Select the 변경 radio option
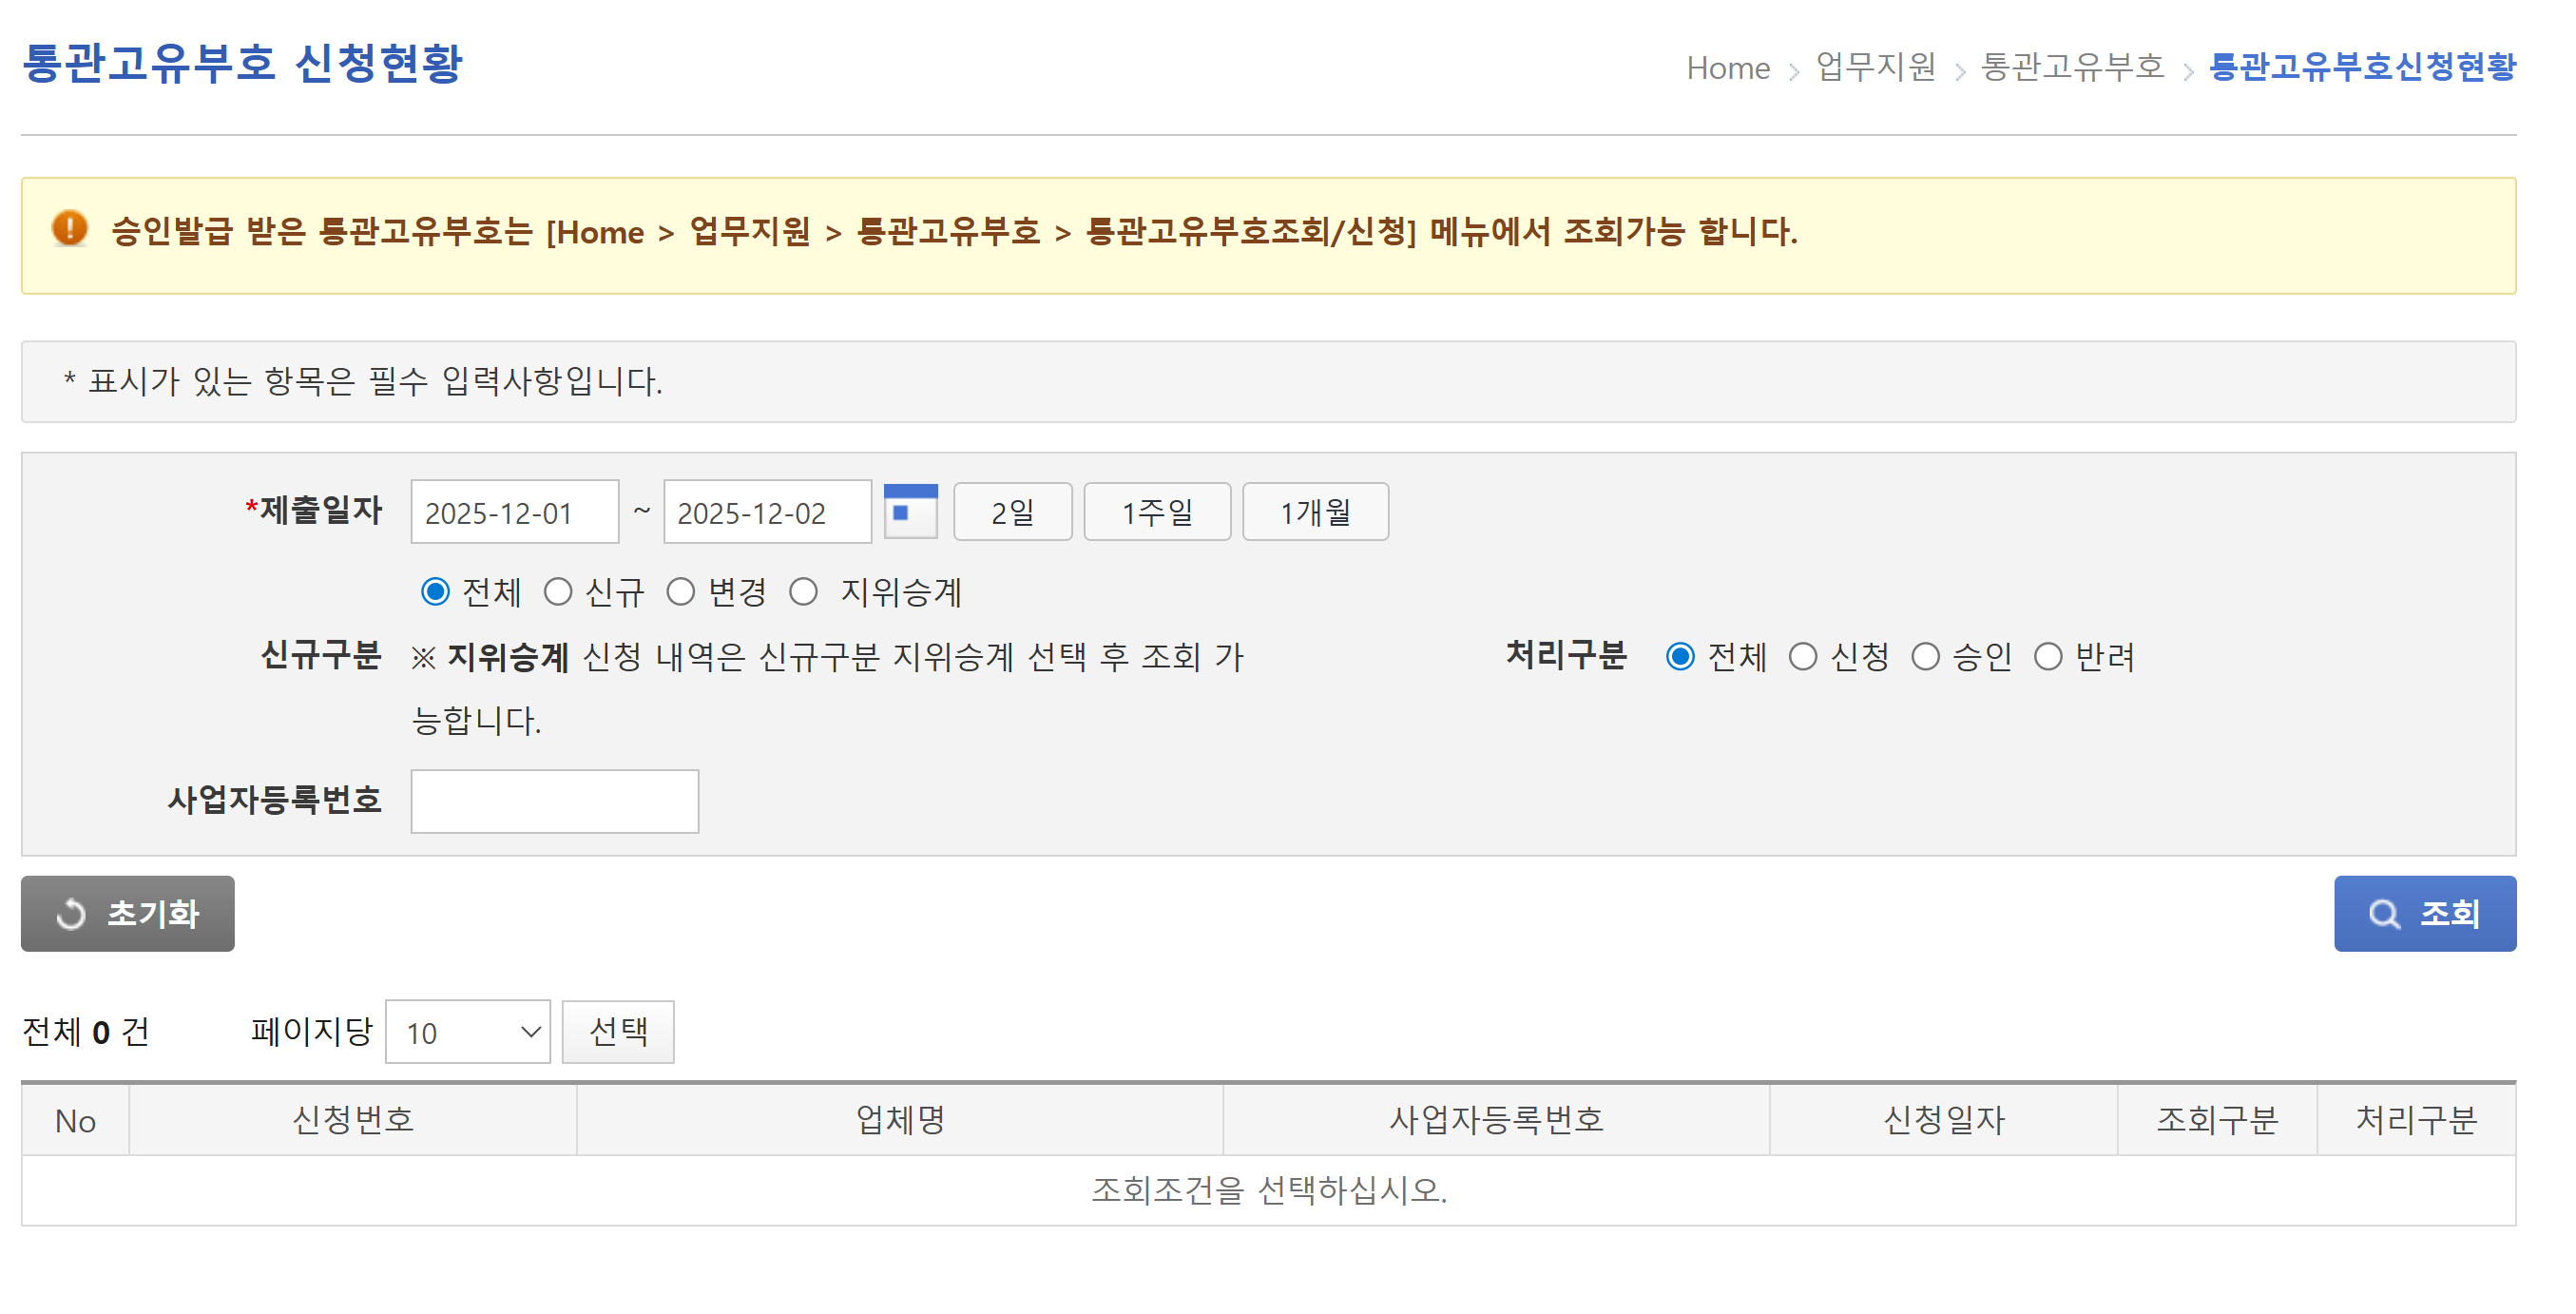2576x1314 pixels. coord(681,592)
